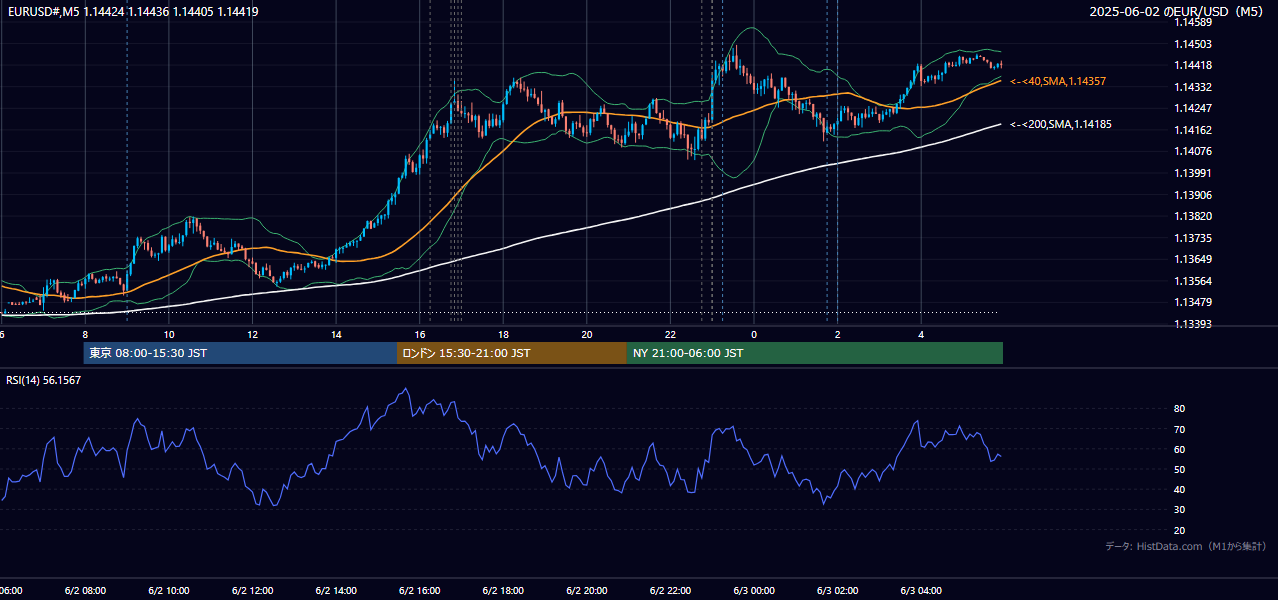Screen dimensions: 1278x600
Task: Click the RSI axis value 40
Action: pos(1179,490)
